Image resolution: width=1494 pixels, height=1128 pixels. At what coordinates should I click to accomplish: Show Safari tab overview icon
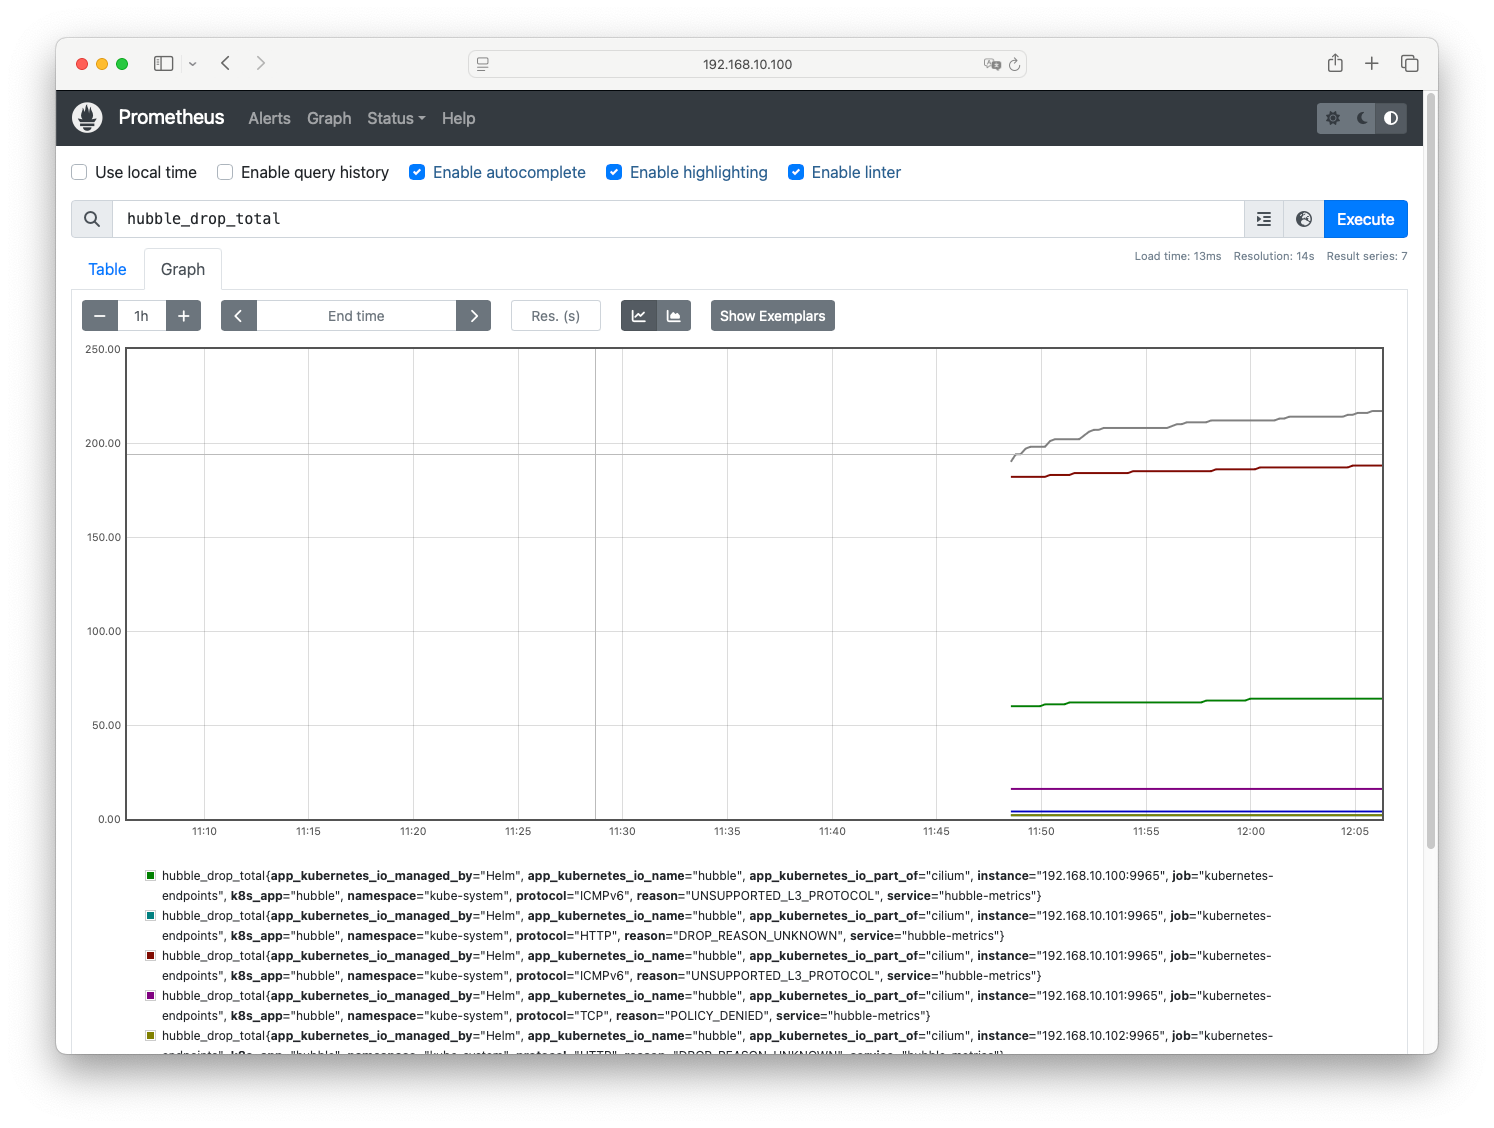(x=1410, y=63)
